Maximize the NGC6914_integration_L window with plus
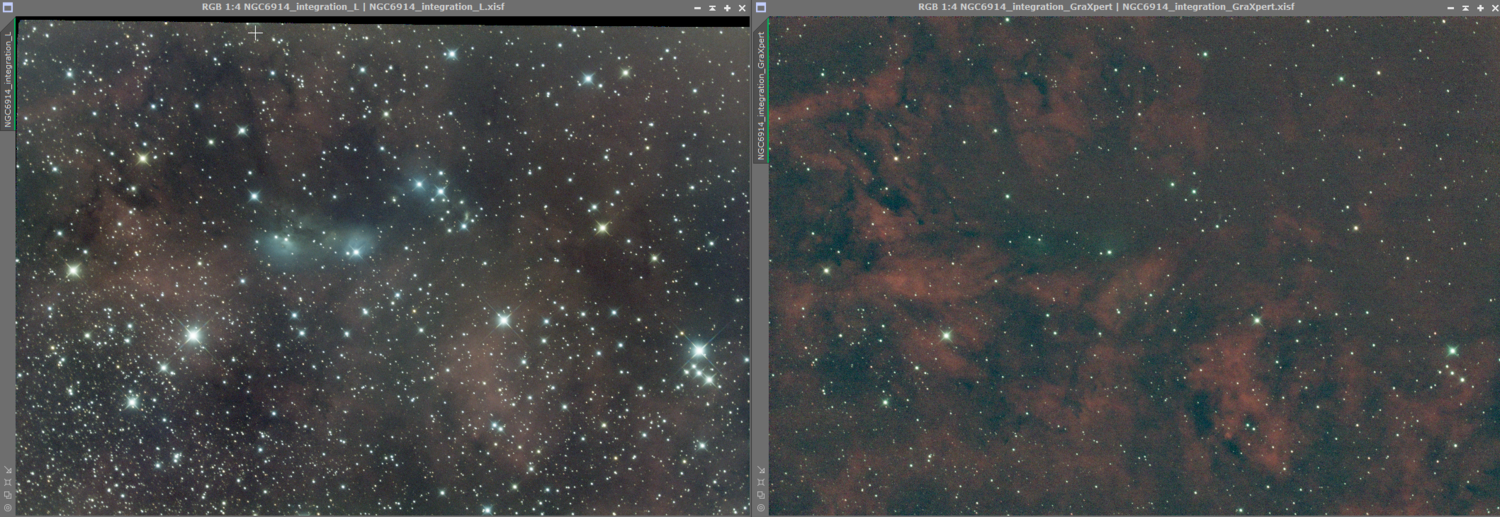1500x517 pixels. pyautogui.click(x=727, y=8)
